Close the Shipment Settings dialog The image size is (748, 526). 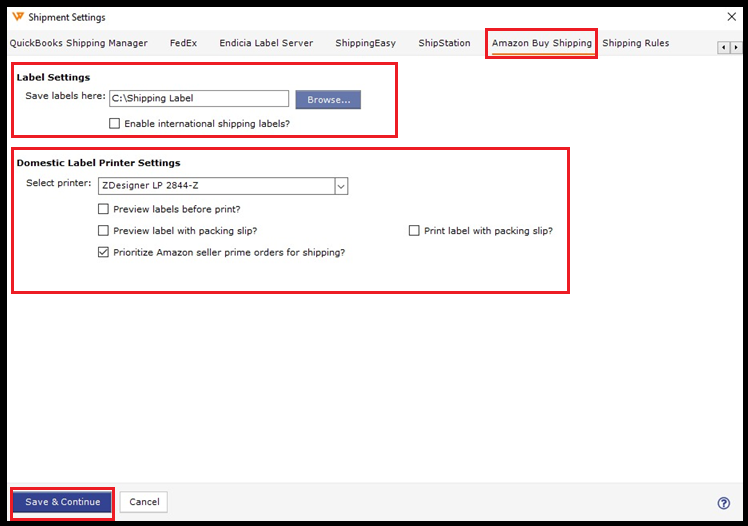click(731, 17)
